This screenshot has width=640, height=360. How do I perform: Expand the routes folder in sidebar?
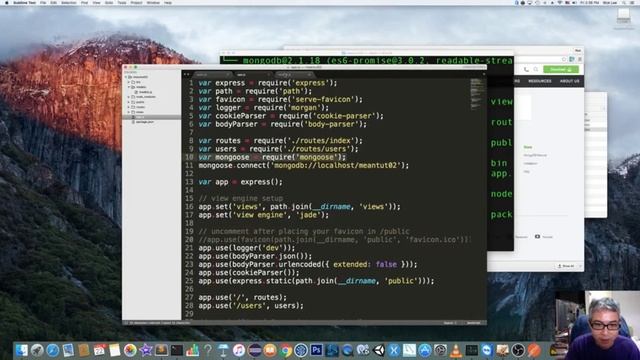(x=129, y=107)
